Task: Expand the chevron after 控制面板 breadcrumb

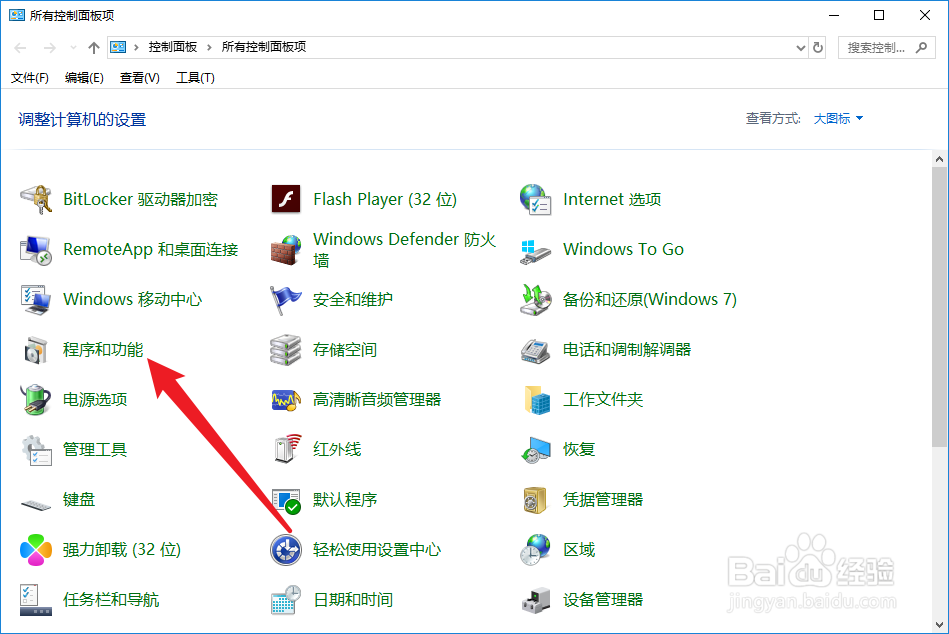Action: pyautogui.click(x=209, y=47)
